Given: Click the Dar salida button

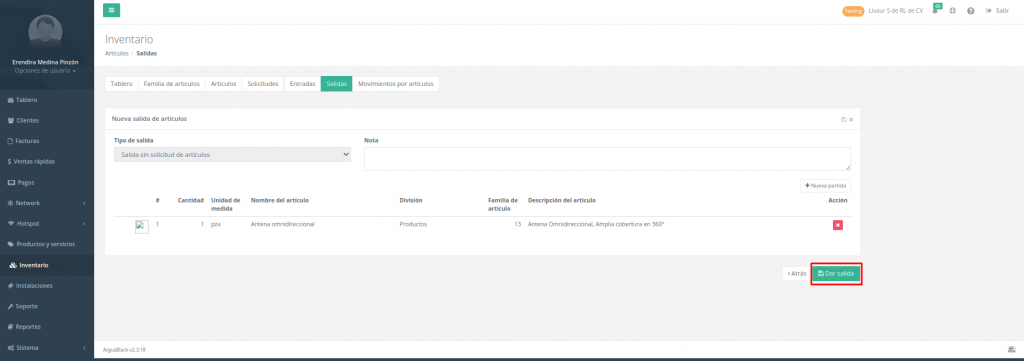Looking at the screenshot, I should pyautogui.click(x=836, y=274).
